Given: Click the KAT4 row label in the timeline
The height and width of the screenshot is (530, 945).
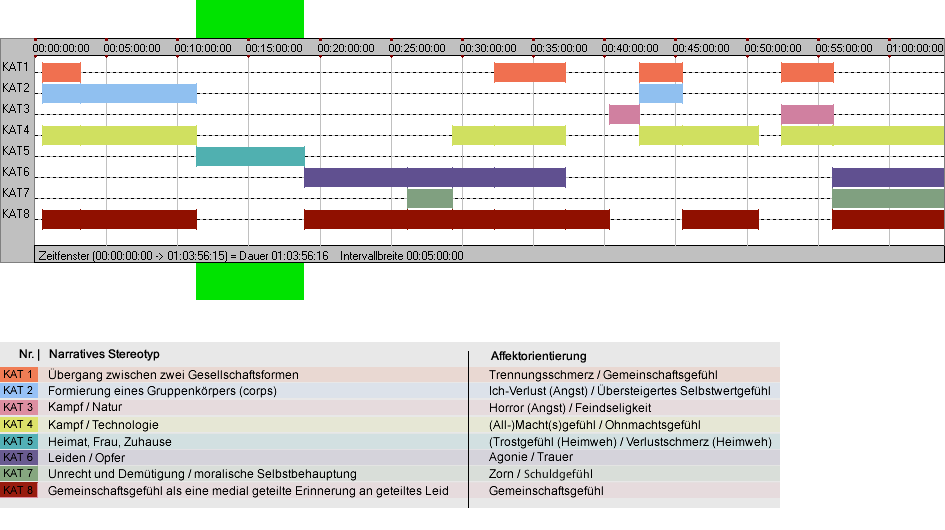Looking at the screenshot, I should click(16, 130).
